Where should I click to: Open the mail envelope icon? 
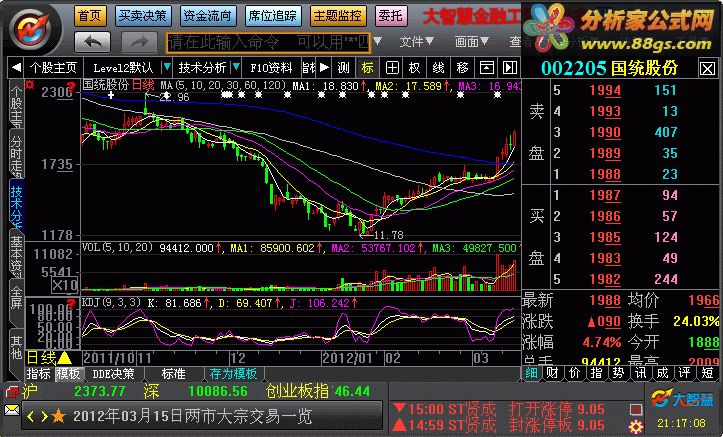click(x=12, y=410)
